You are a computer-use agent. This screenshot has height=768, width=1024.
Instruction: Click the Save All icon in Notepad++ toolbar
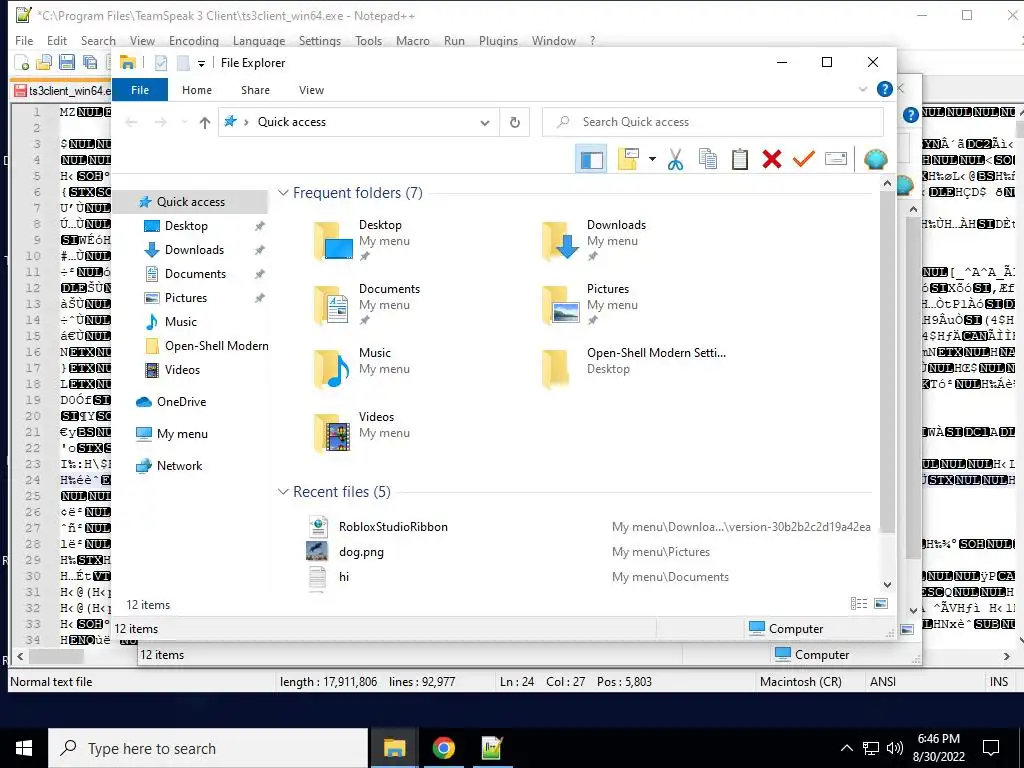(89, 63)
